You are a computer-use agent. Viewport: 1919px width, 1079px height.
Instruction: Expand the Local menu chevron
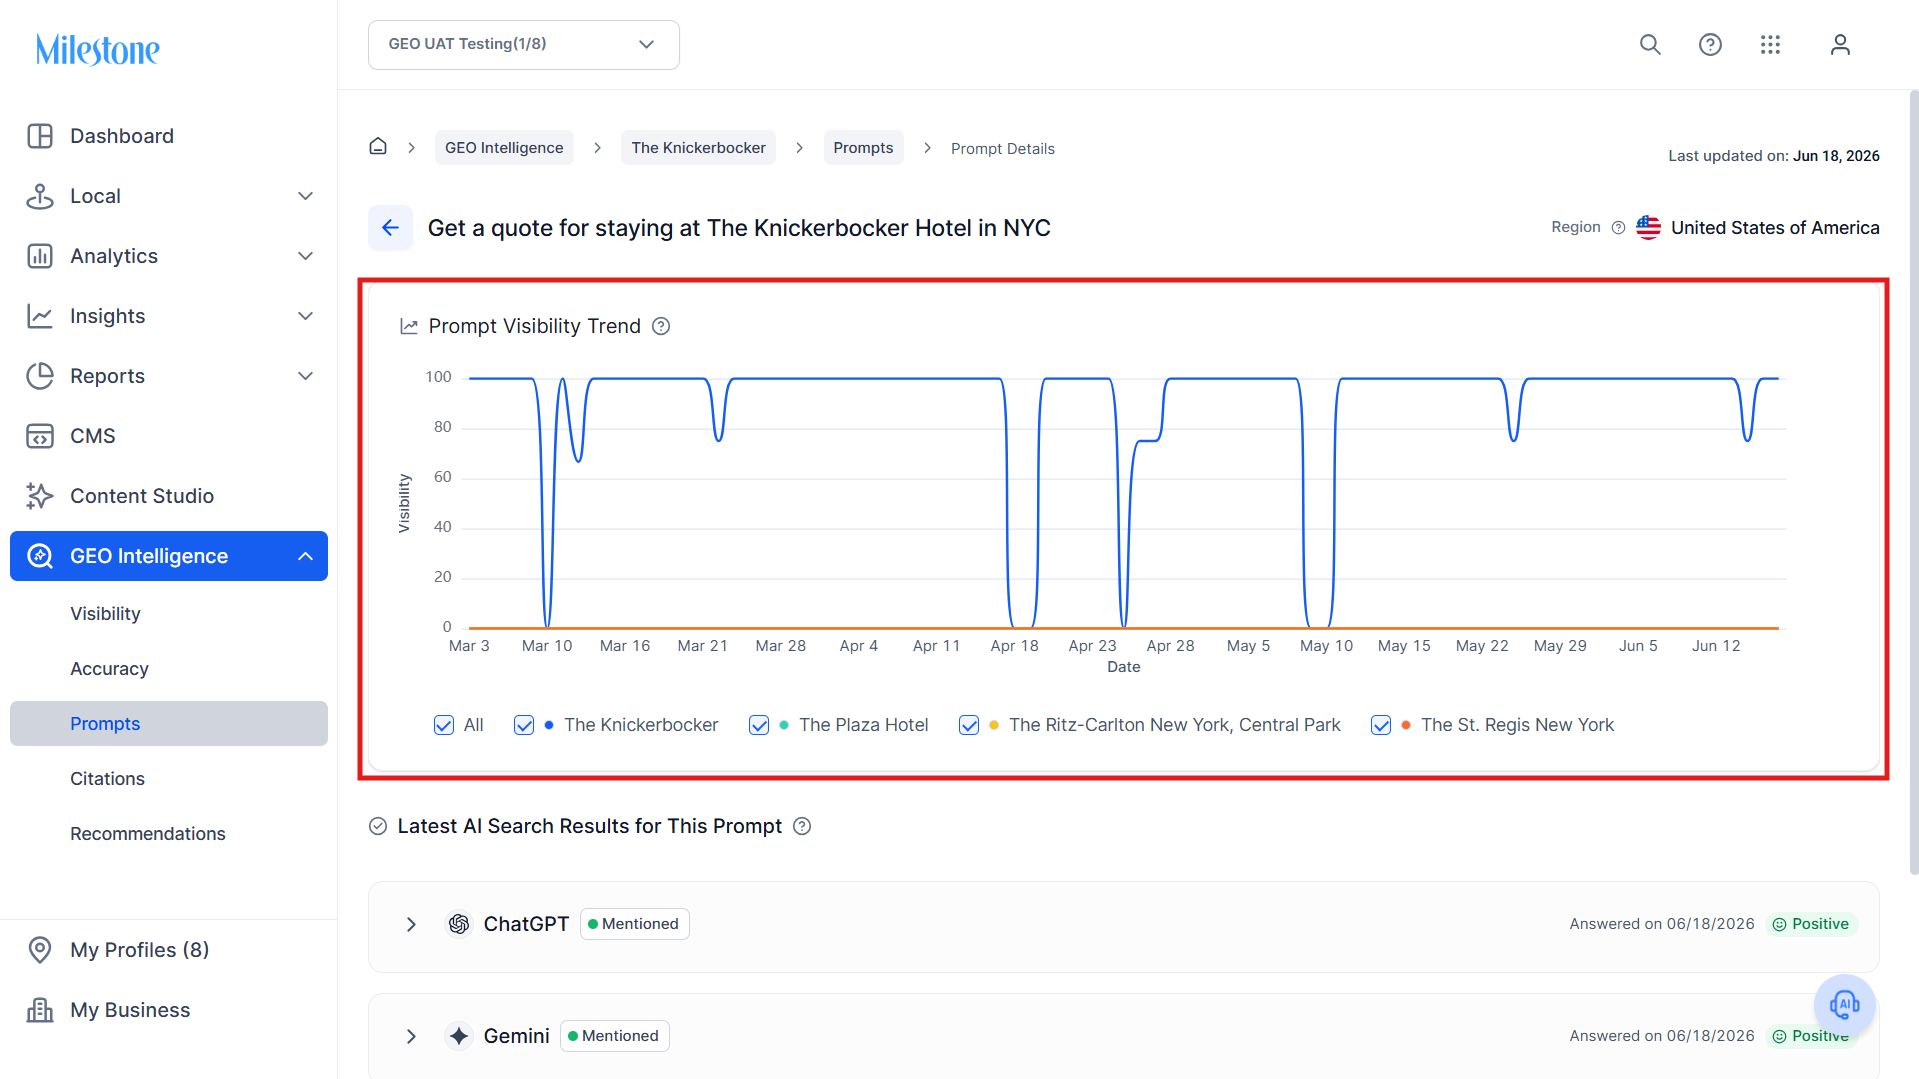click(x=306, y=196)
